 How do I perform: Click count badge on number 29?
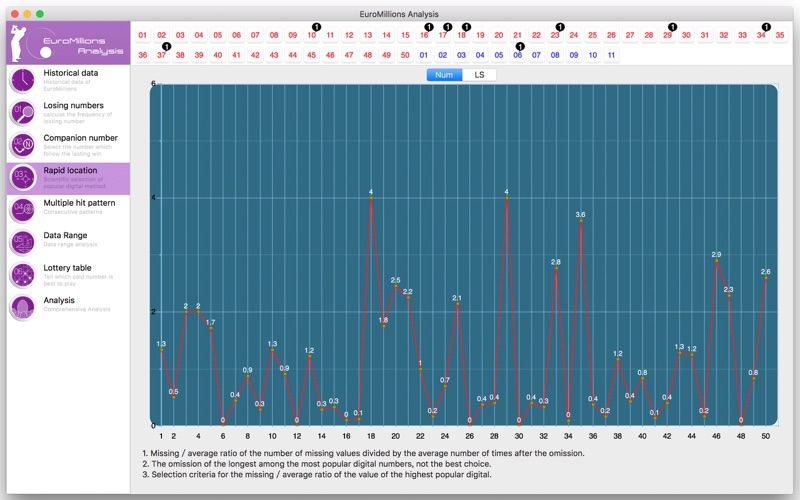pyautogui.click(x=672, y=27)
